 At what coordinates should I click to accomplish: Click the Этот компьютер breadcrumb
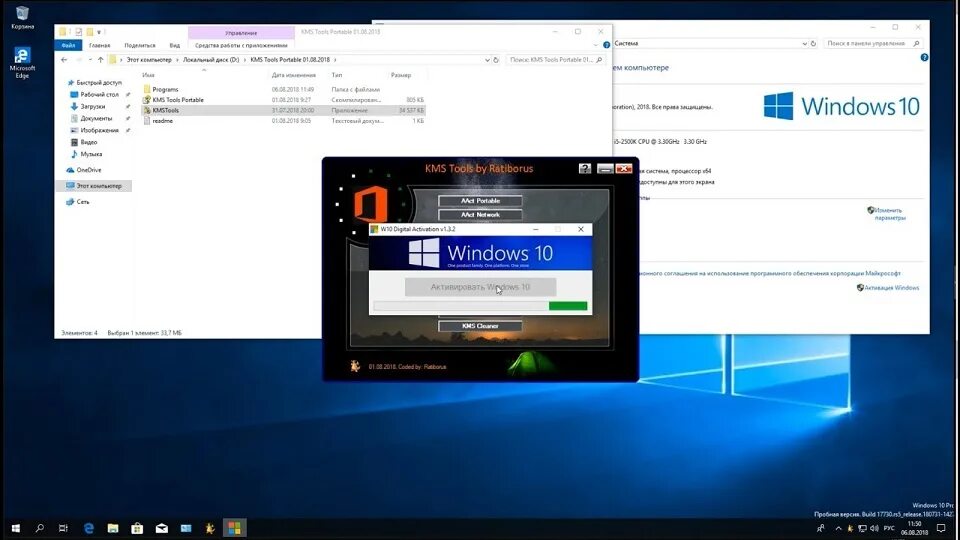(x=149, y=60)
